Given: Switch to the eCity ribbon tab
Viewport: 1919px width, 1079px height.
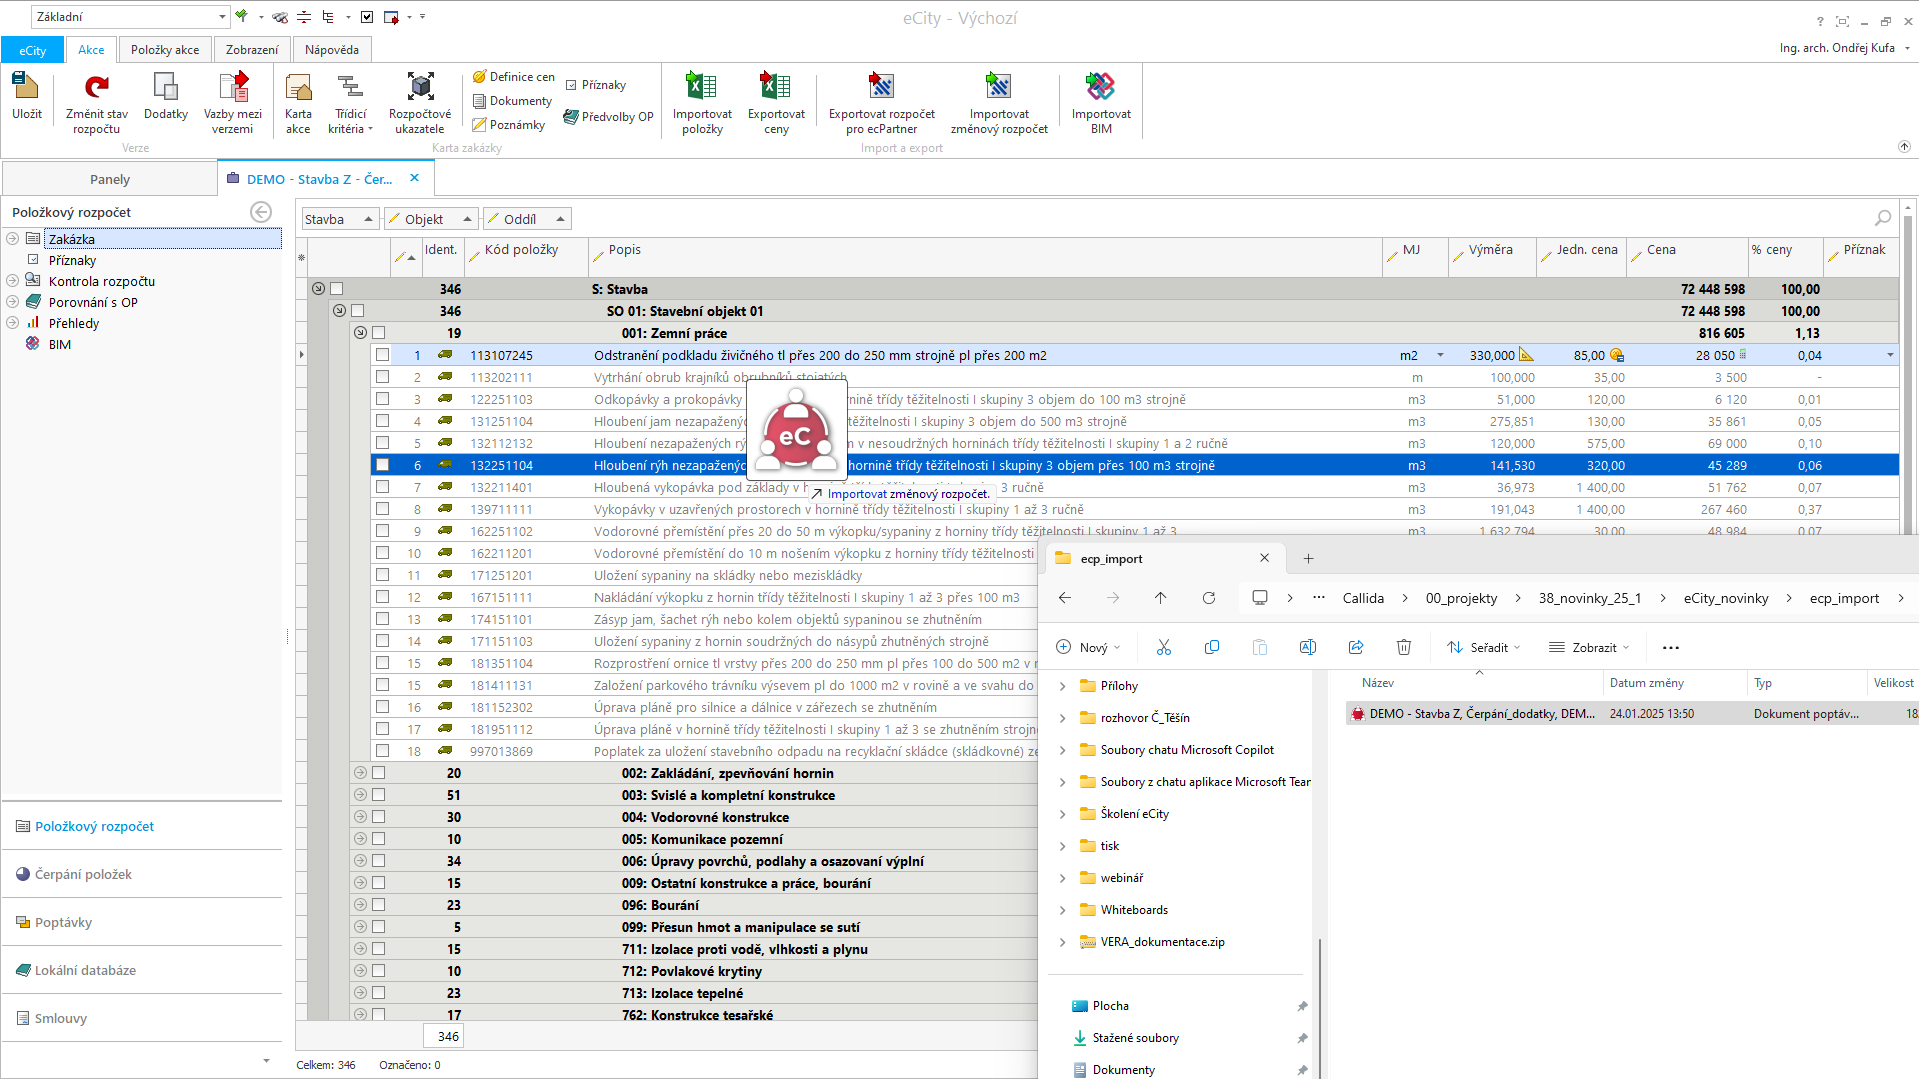Looking at the screenshot, I should pos(32,50).
